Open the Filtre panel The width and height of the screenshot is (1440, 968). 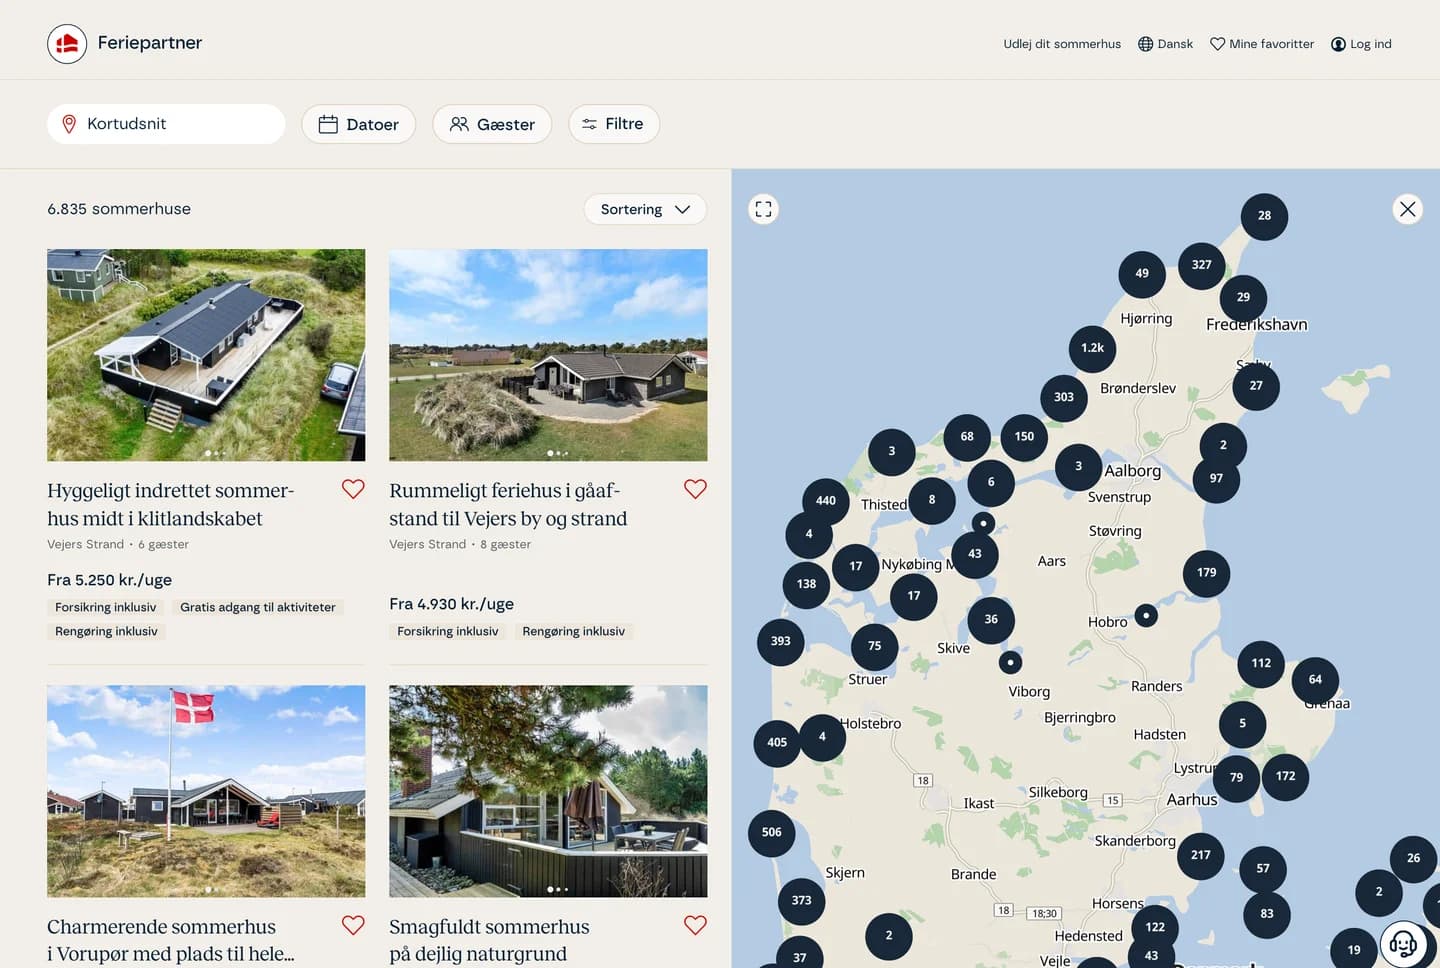pyautogui.click(x=614, y=124)
